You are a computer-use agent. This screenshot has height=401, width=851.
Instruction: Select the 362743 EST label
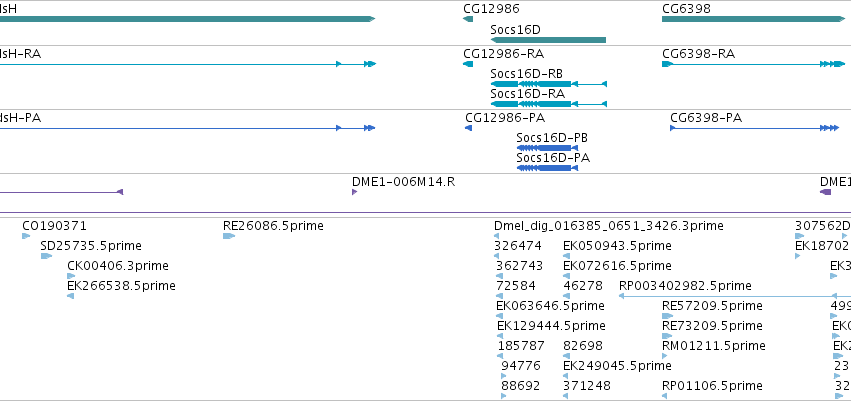[519, 266]
